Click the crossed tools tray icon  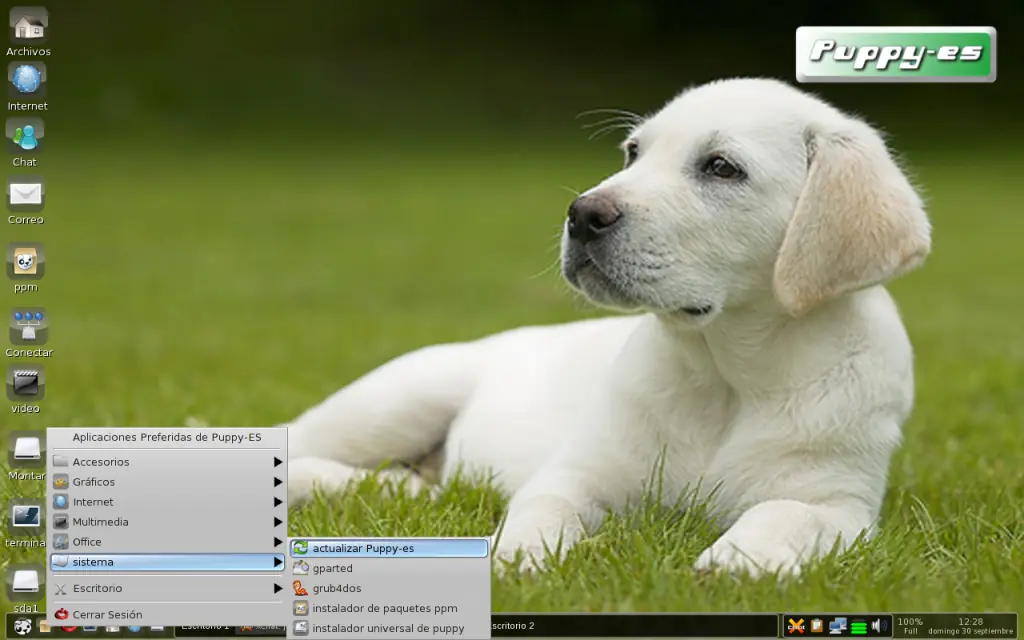(x=796, y=626)
